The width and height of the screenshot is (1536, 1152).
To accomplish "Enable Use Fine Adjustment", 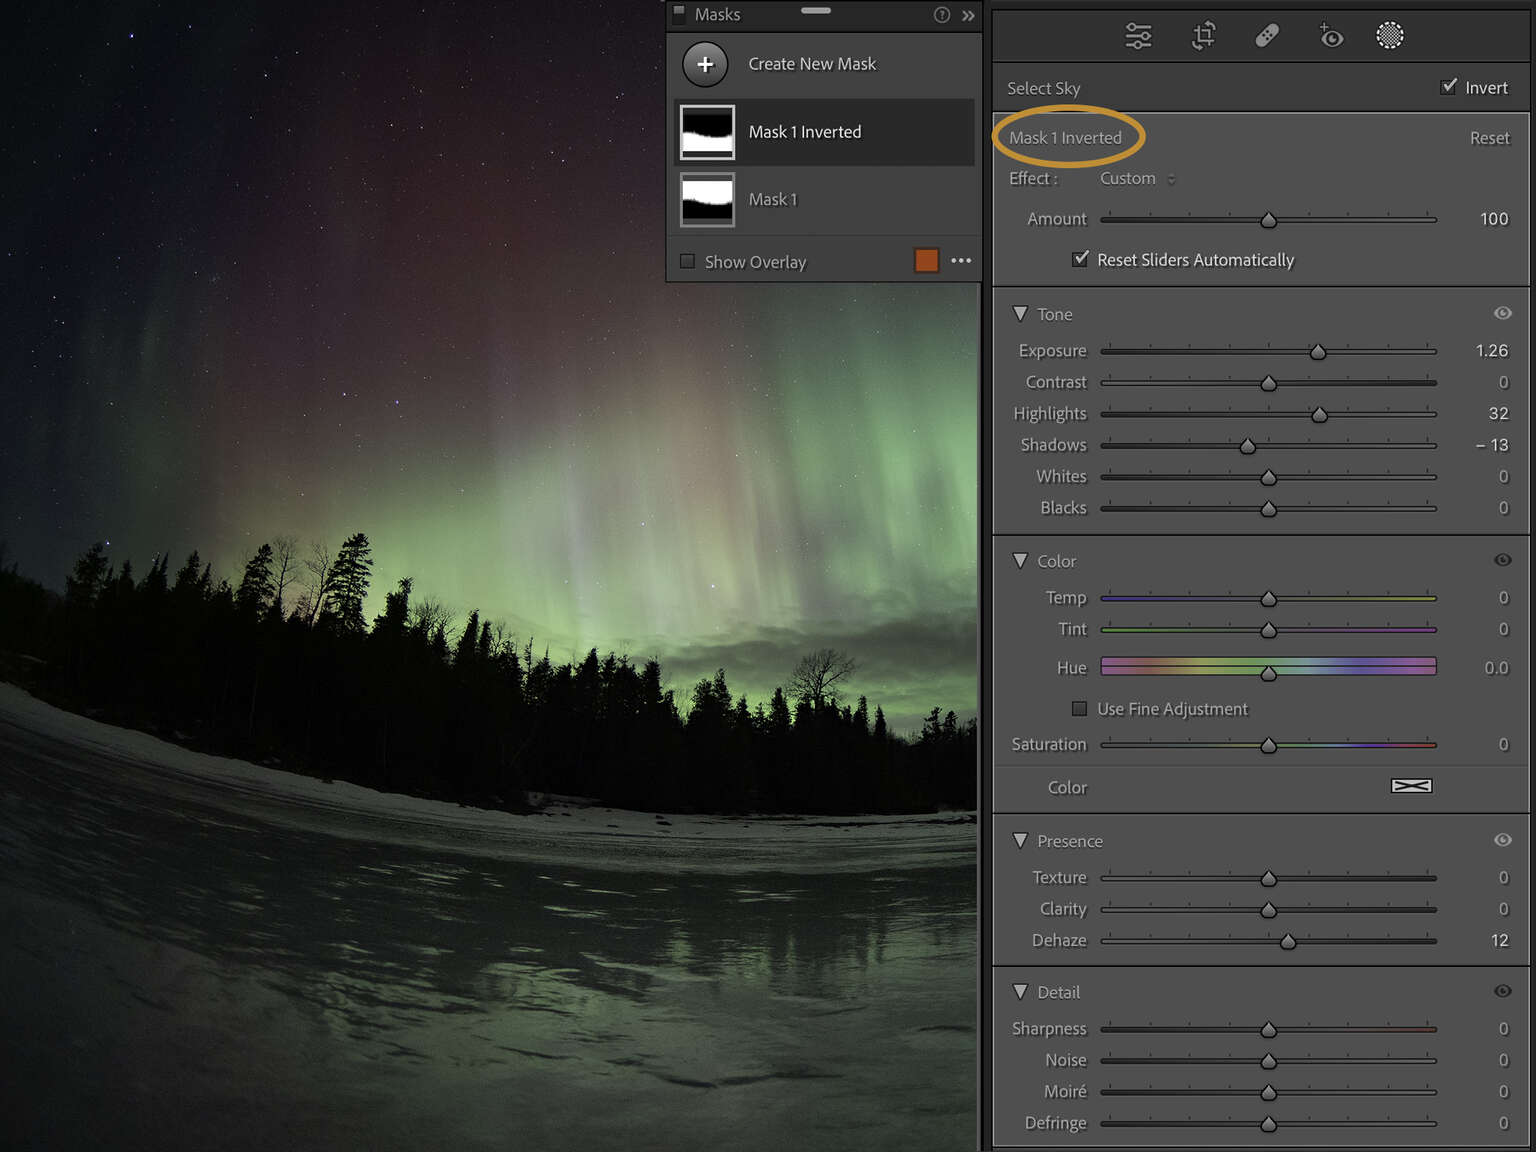I will pyautogui.click(x=1079, y=708).
